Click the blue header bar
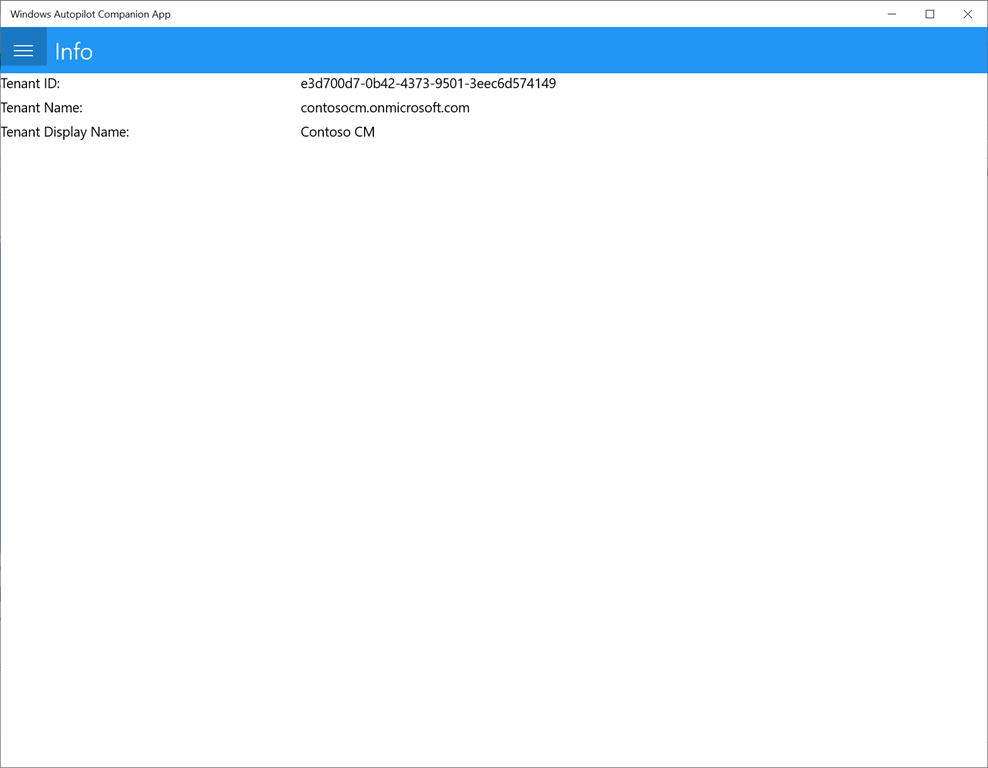 click(x=500, y=49)
